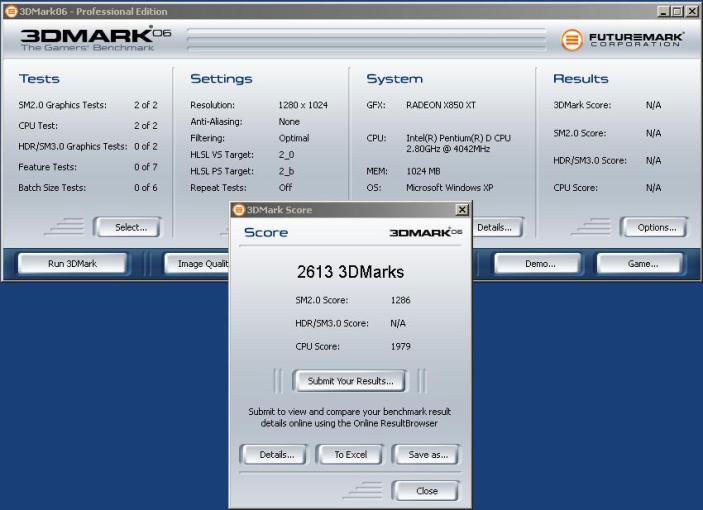Click the '3DMark Score:' label under Results
This screenshot has height=510, width=703.
click(582, 105)
